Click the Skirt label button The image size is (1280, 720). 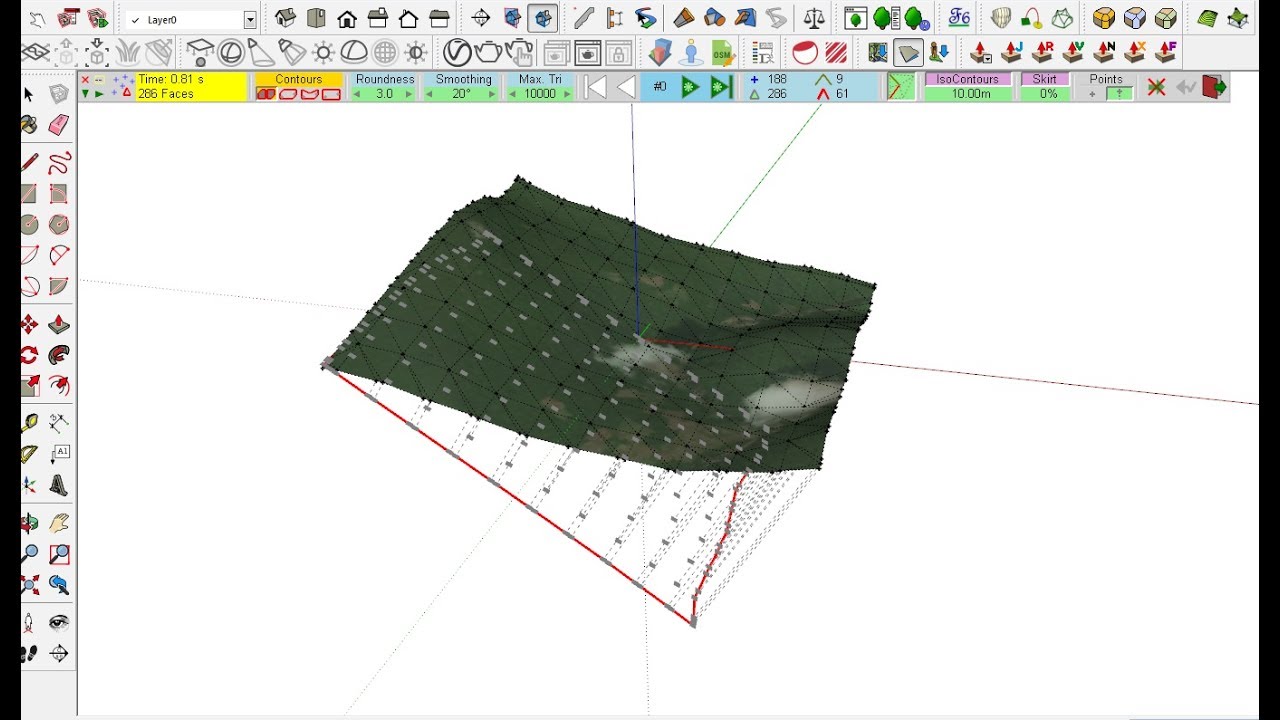pos(1045,79)
